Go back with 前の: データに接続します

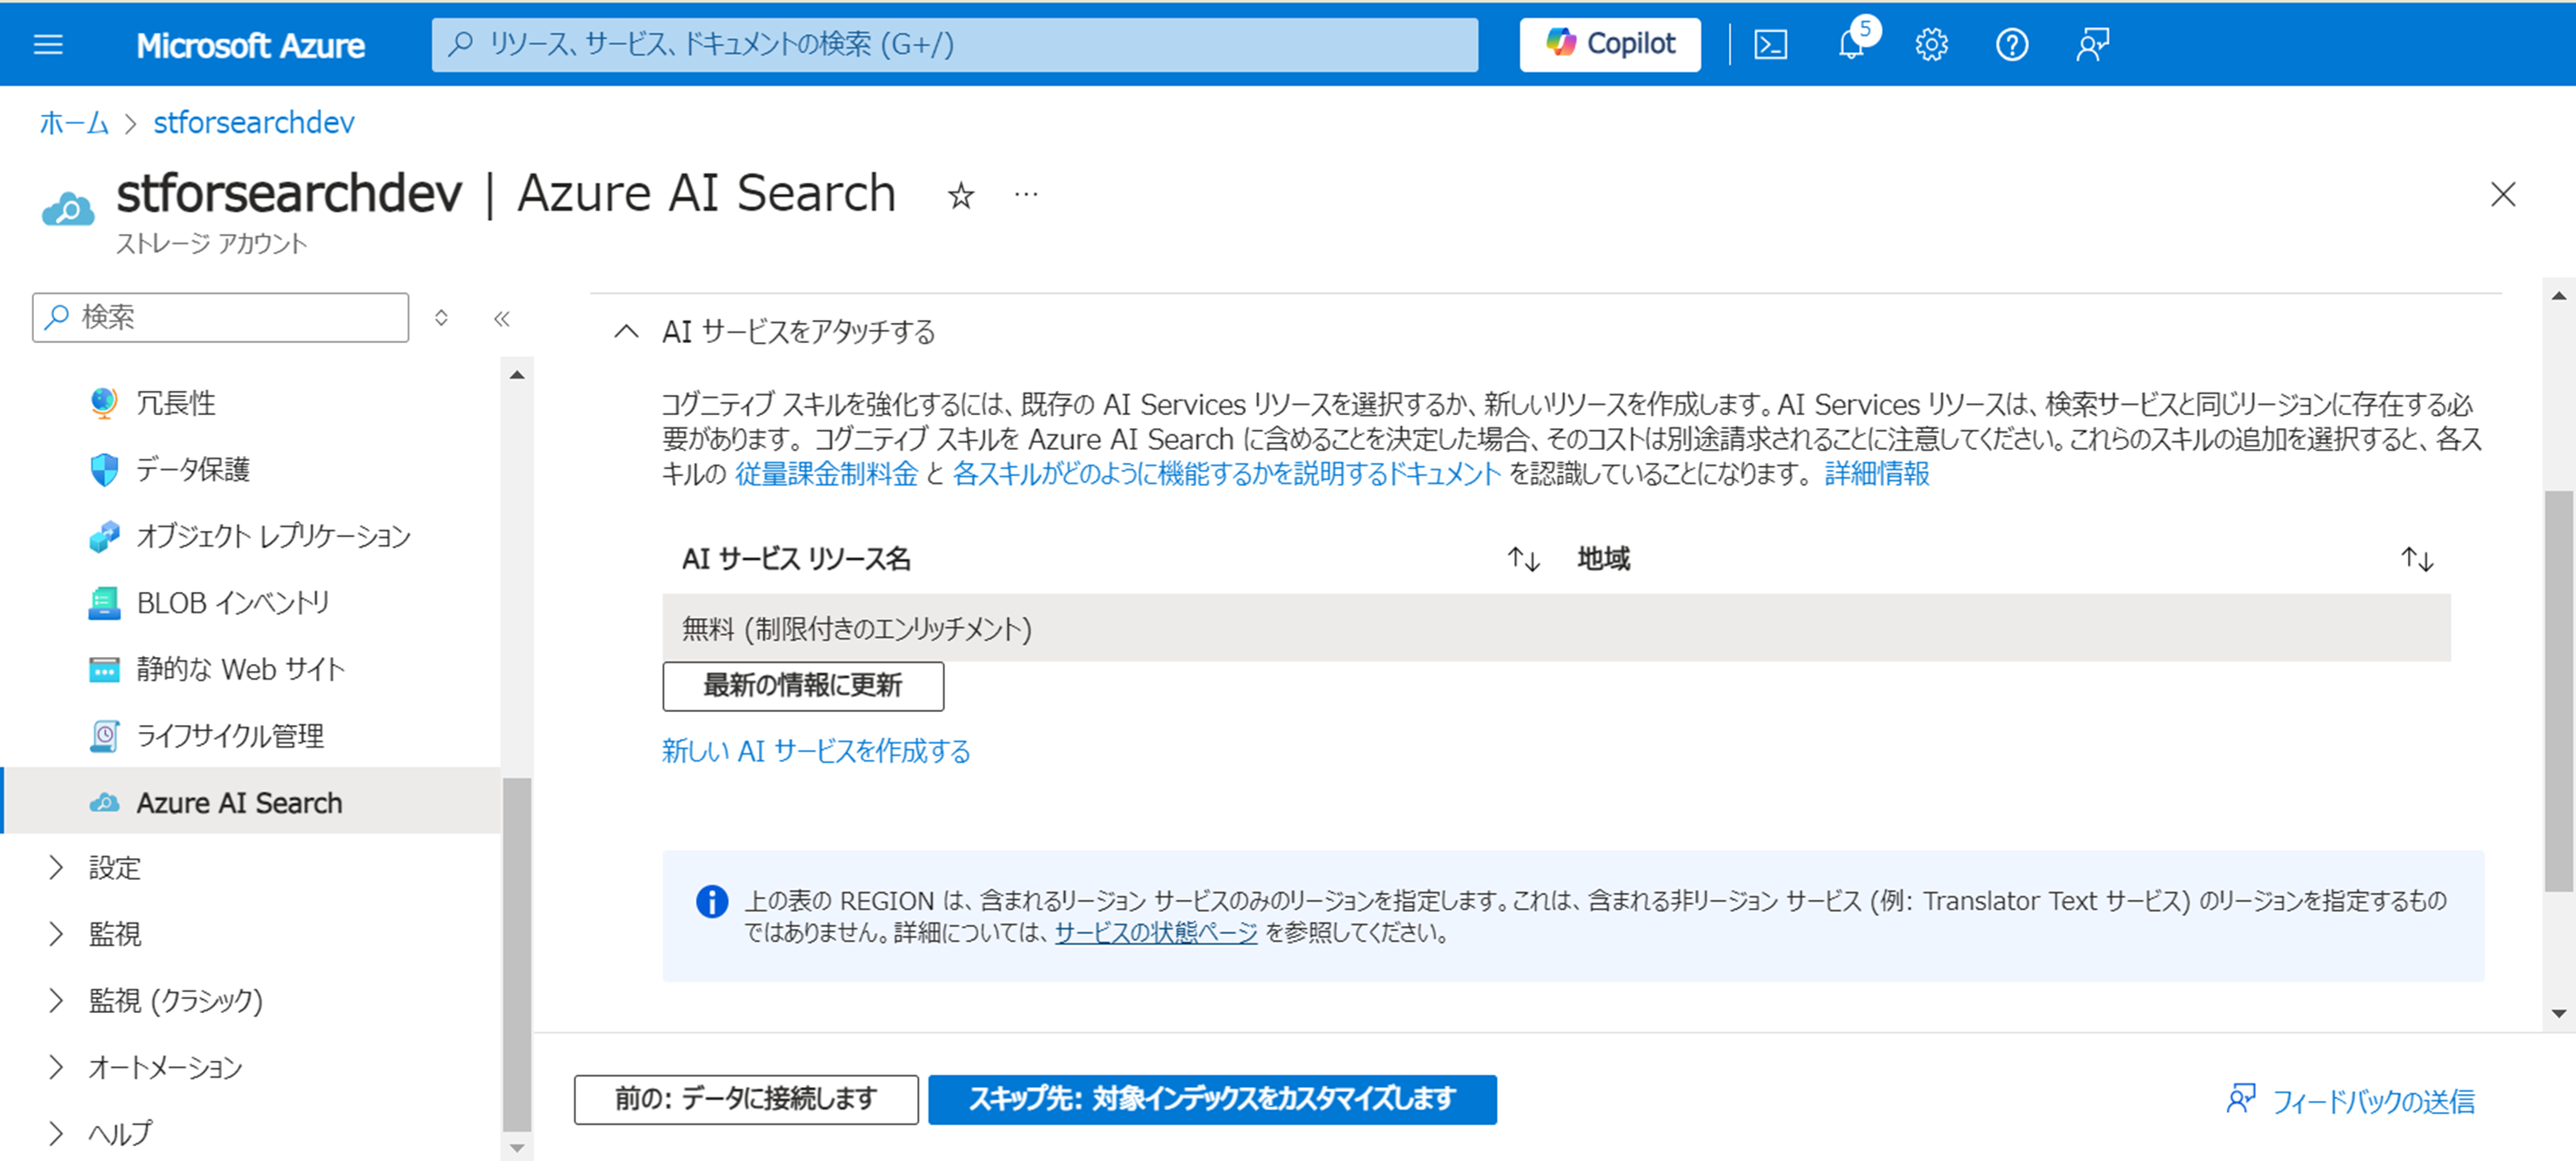[746, 1099]
